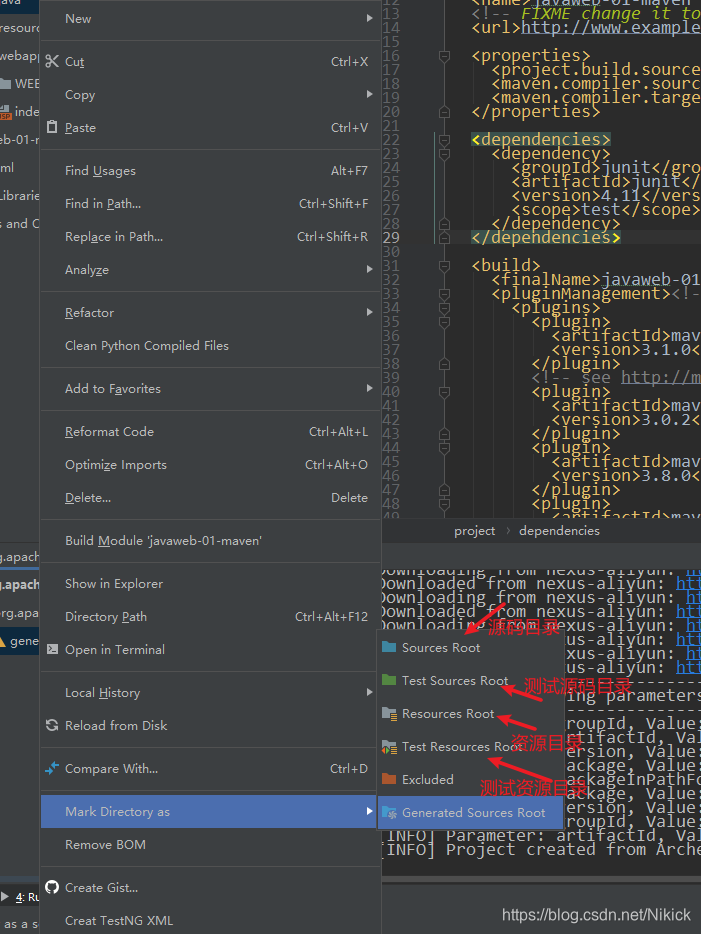701x934 pixels.
Task: Mark directory as Excluded
Action: (471, 779)
